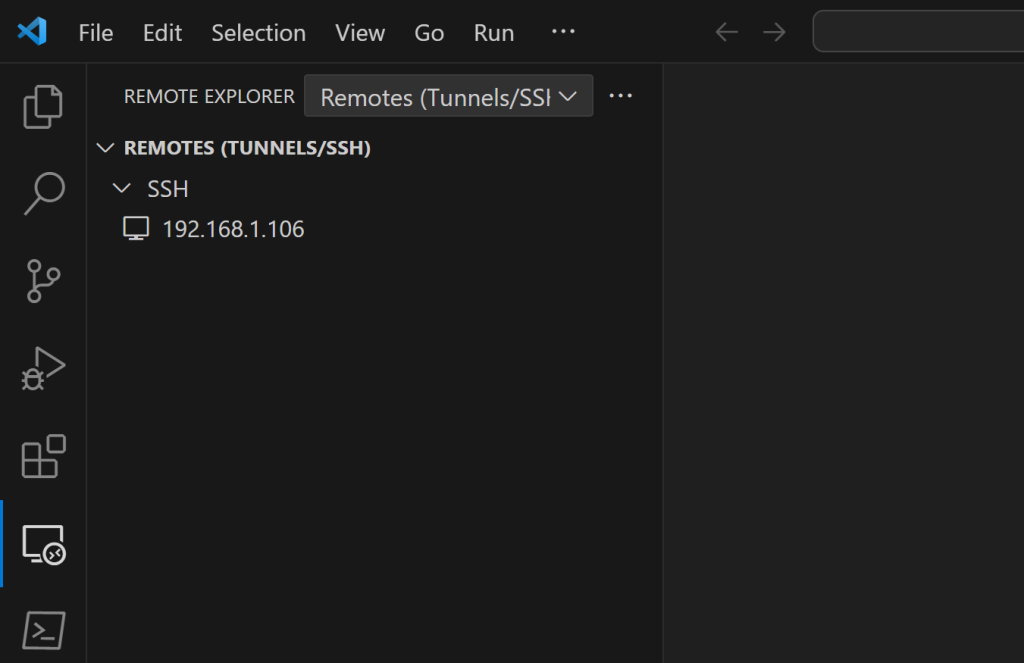Viewport: 1024px width, 663px height.
Task: Click the Go Forward navigation arrow
Action: point(773,31)
